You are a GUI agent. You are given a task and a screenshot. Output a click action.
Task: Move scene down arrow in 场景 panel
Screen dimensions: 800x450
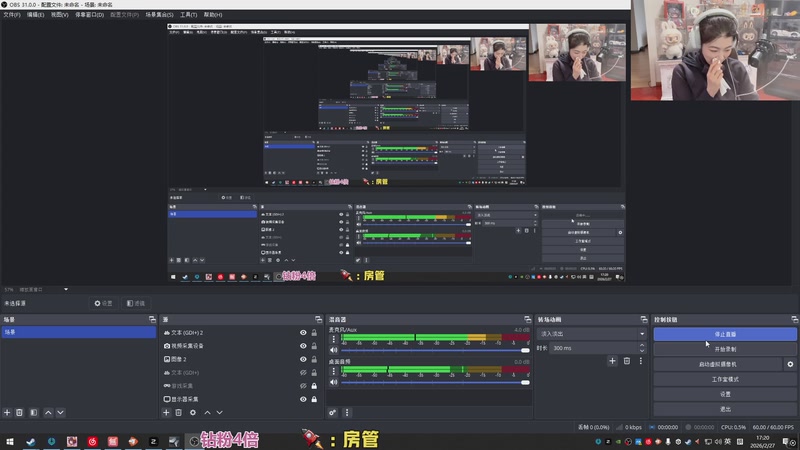pos(60,412)
